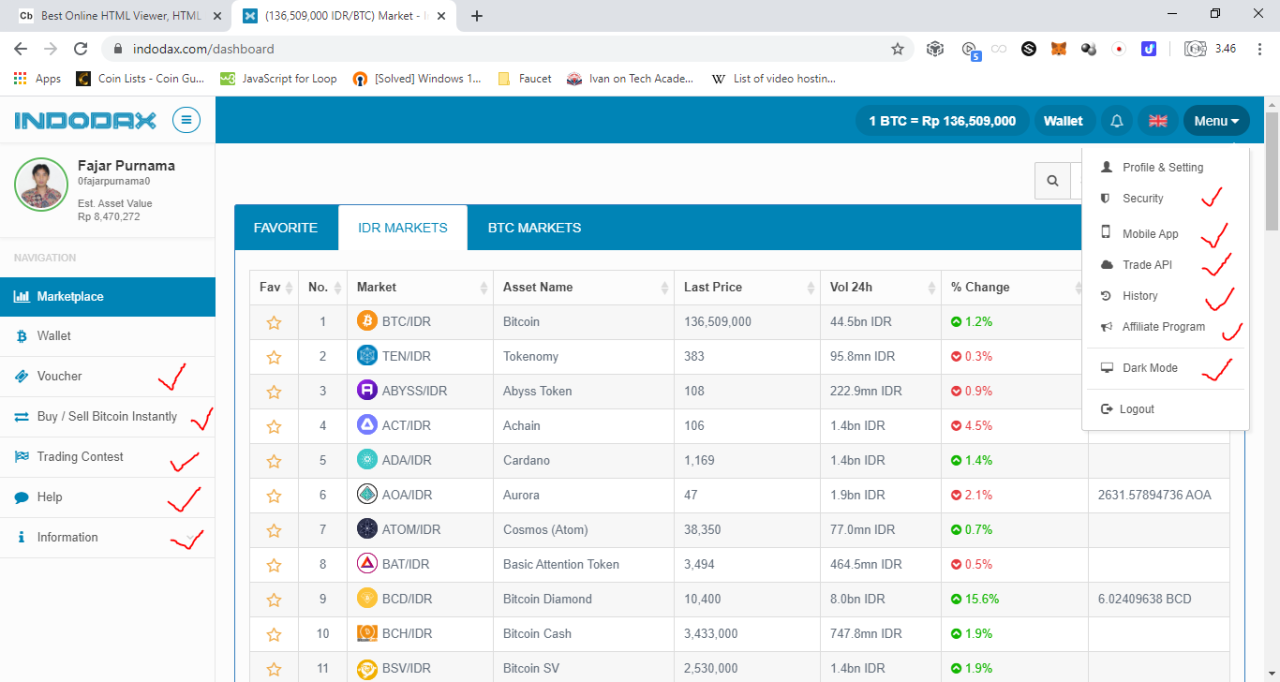Click the Cosmos ATOM coin icon
Viewport: 1280px width, 682px height.
(x=367, y=529)
